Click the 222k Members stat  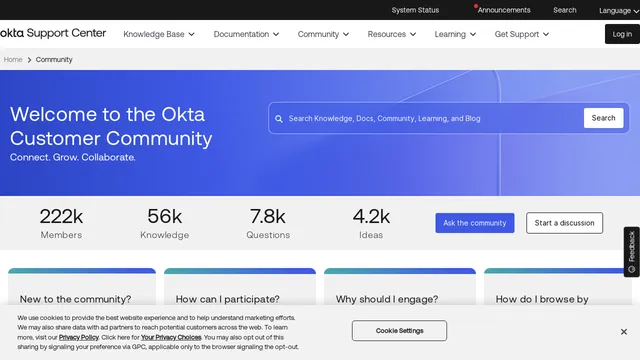(61, 223)
